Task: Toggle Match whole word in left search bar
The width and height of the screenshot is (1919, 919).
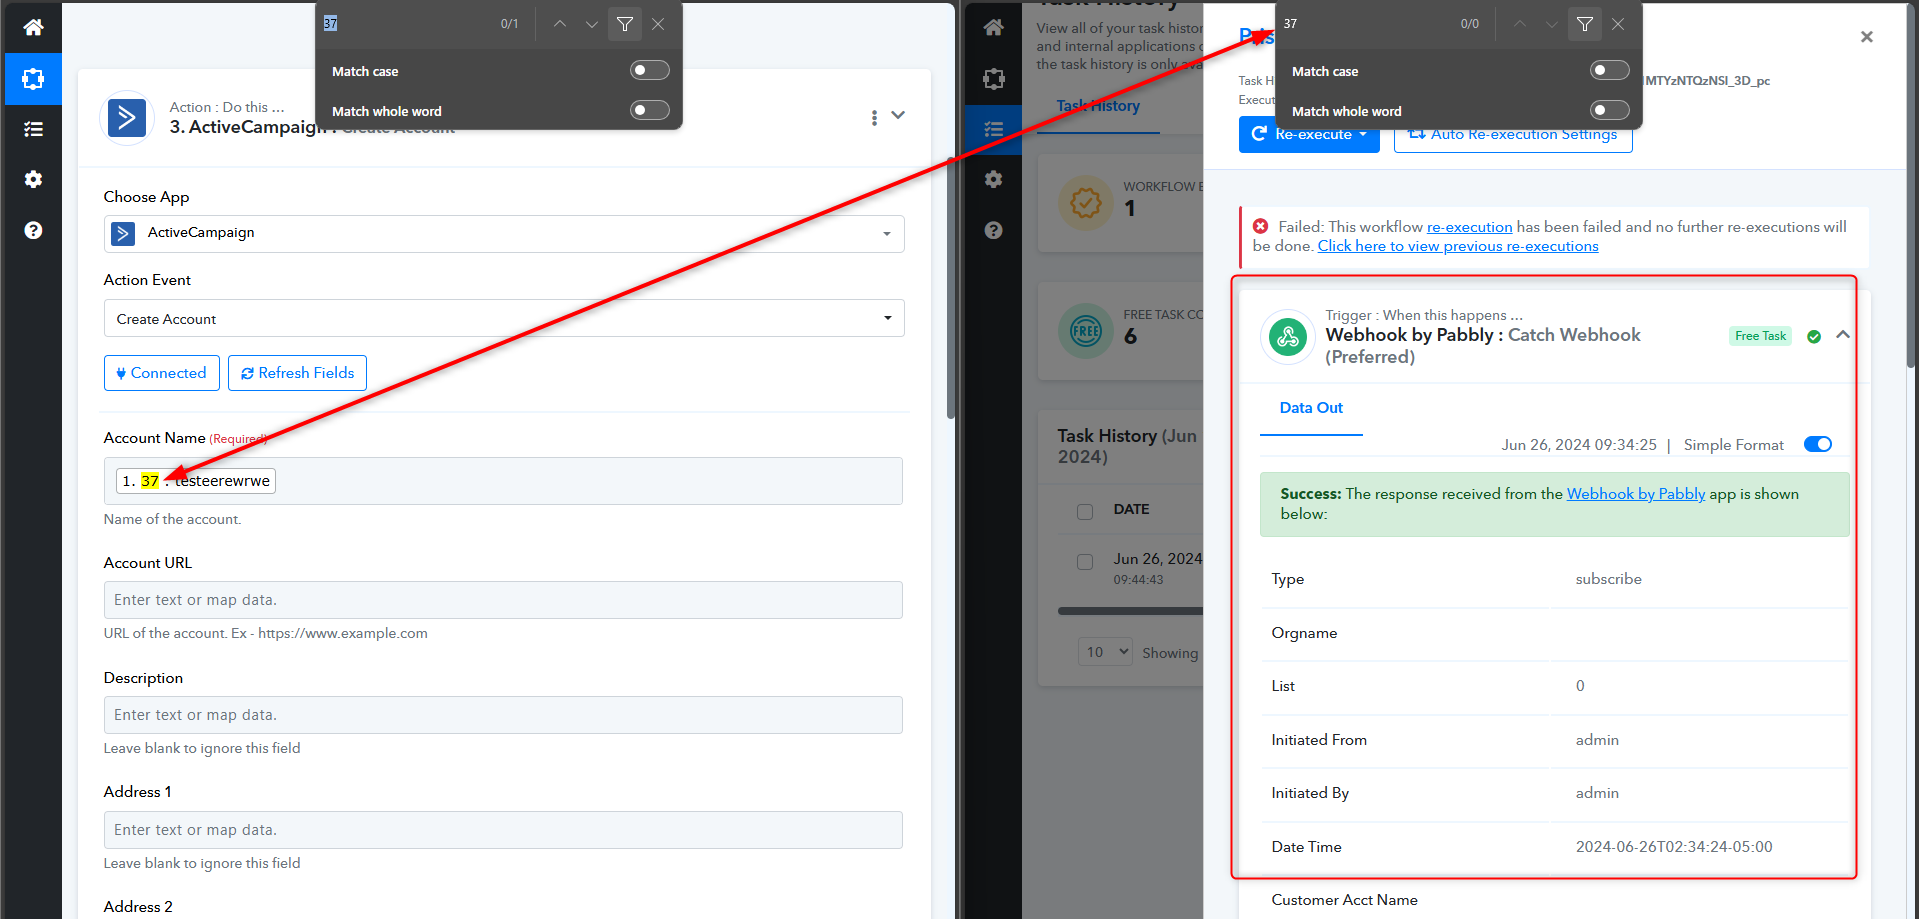Action: point(650,110)
